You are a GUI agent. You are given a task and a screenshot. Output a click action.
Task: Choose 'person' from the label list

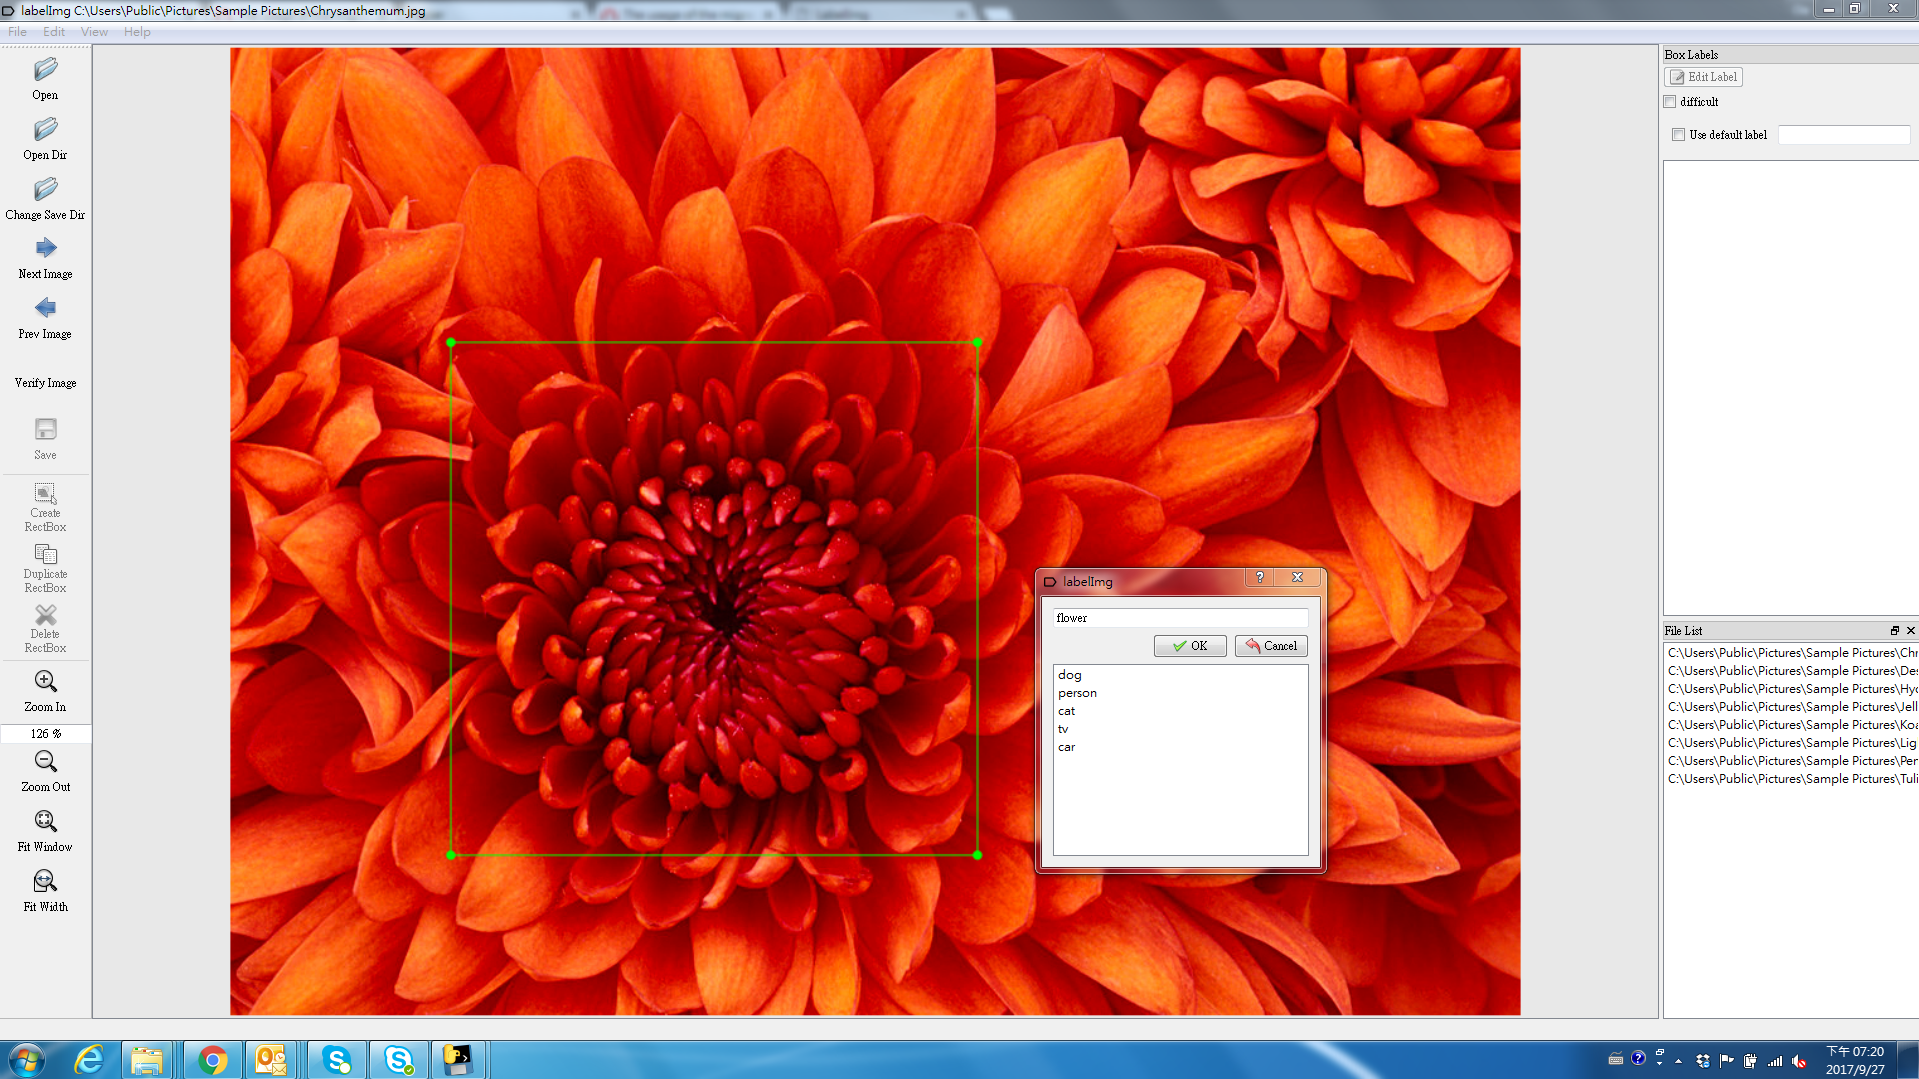coord(1077,693)
